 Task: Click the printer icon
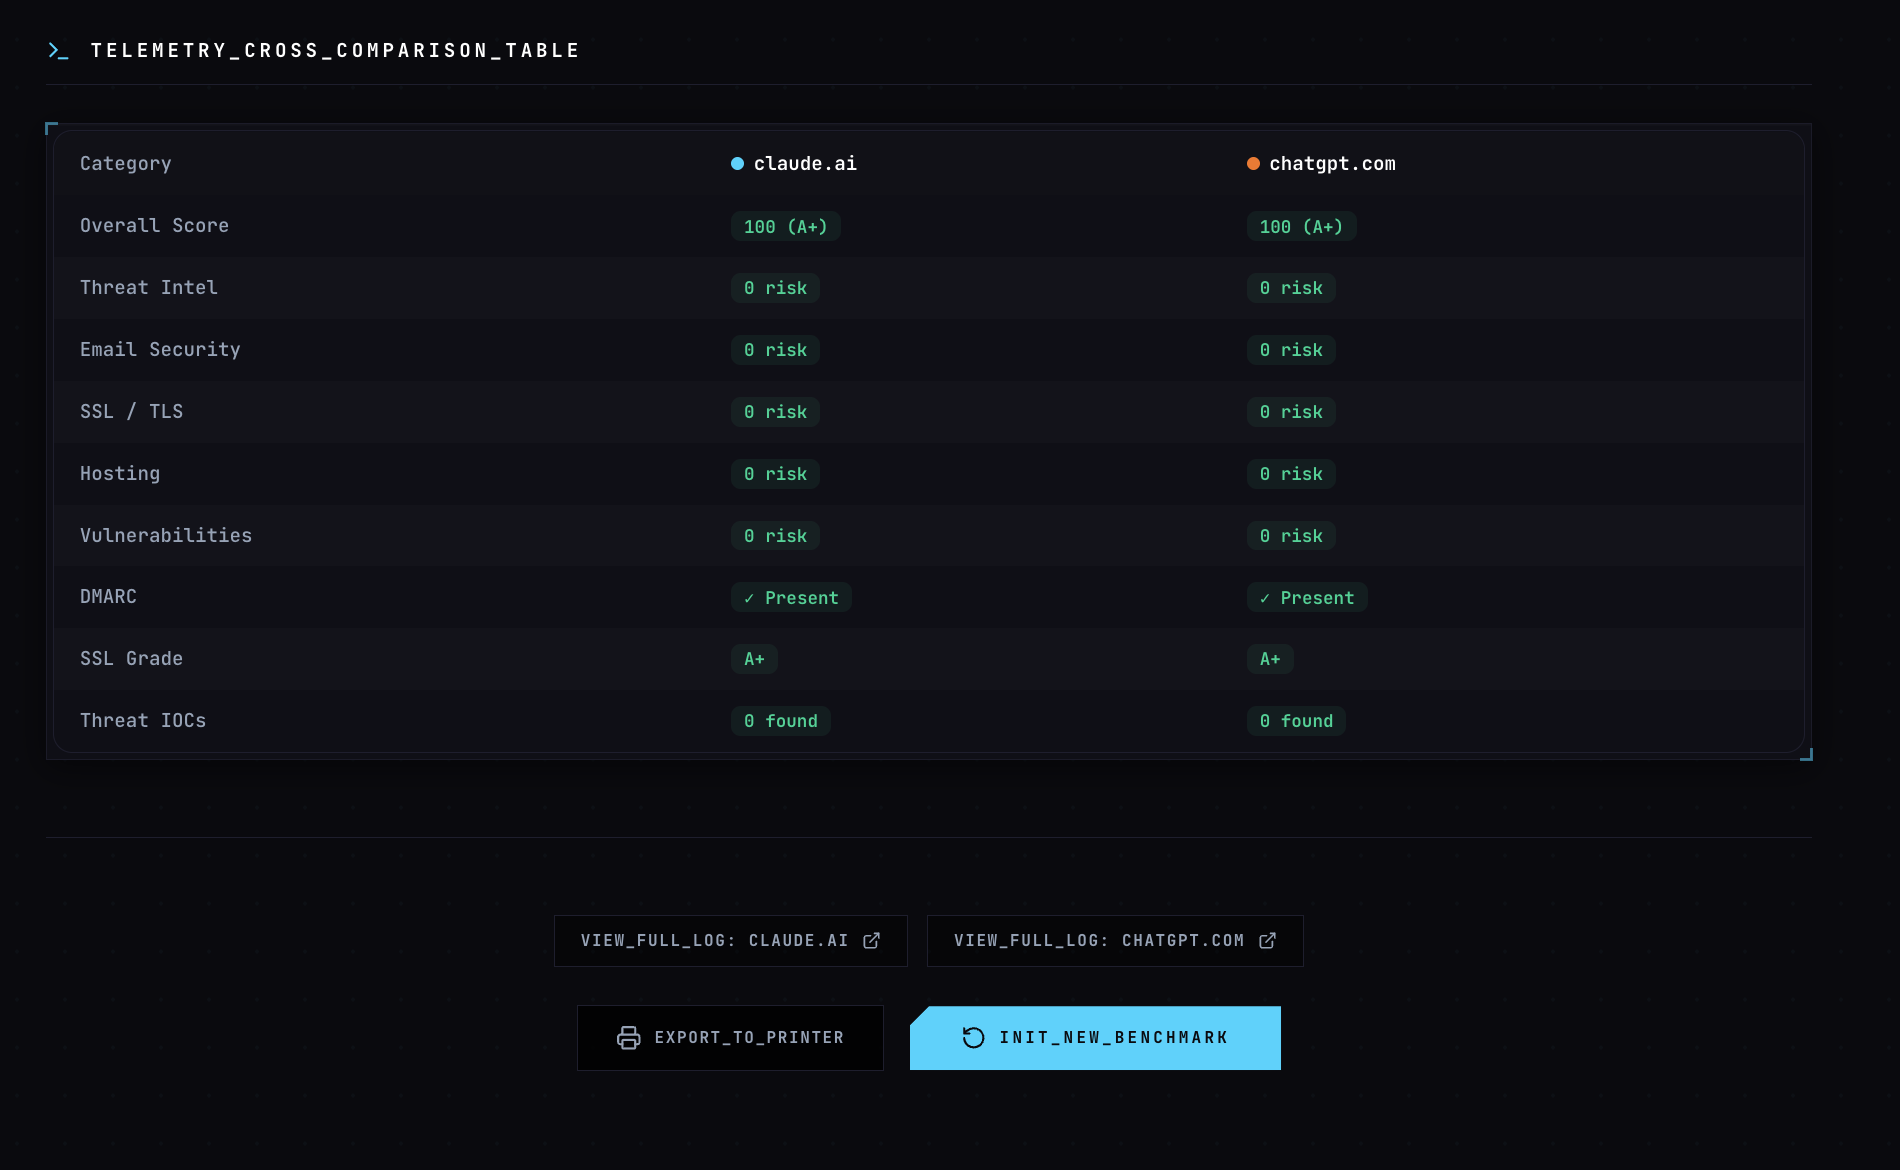[x=628, y=1037]
